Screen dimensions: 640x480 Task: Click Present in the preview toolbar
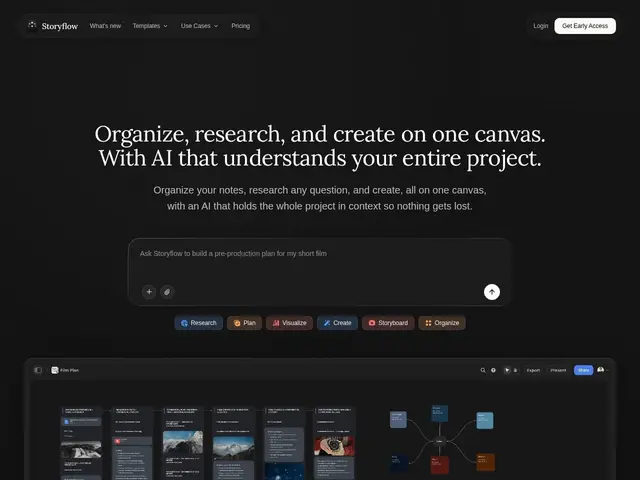click(558, 370)
